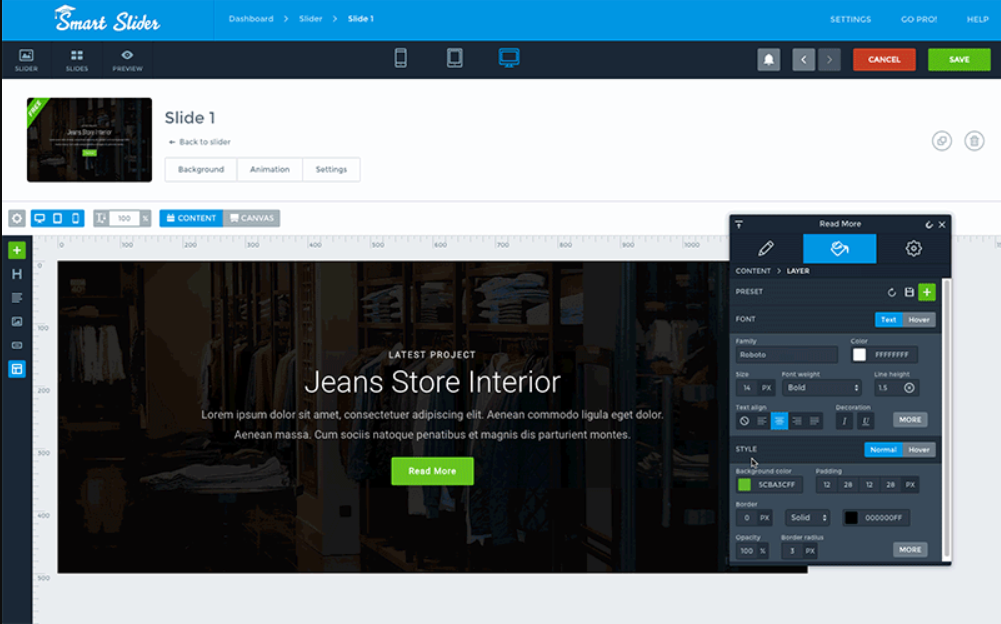
Task: Switch editor to Canvas mode
Action: click(x=252, y=218)
